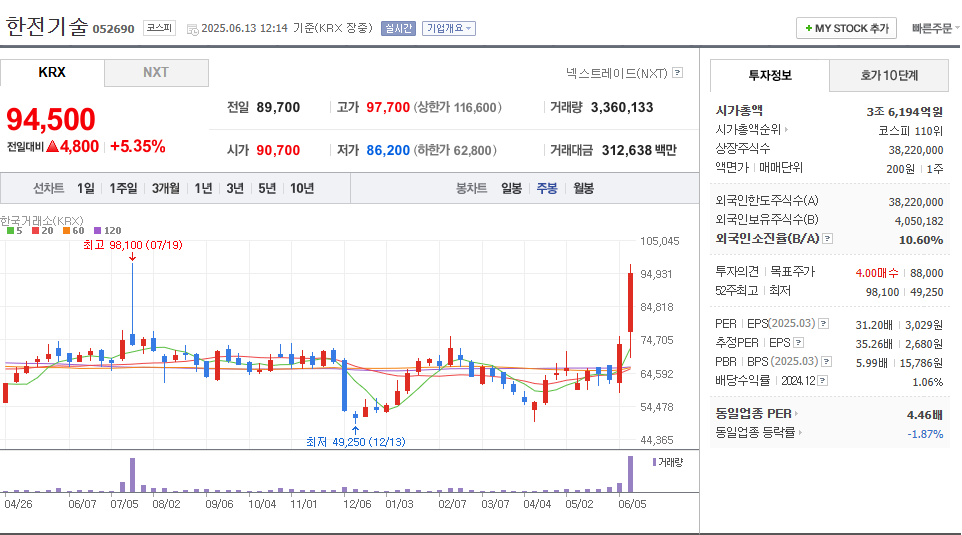Click the 최고 98,100 (07/19) chart marker
Screen dimensions: 962x535
pyautogui.click(x=133, y=245)
